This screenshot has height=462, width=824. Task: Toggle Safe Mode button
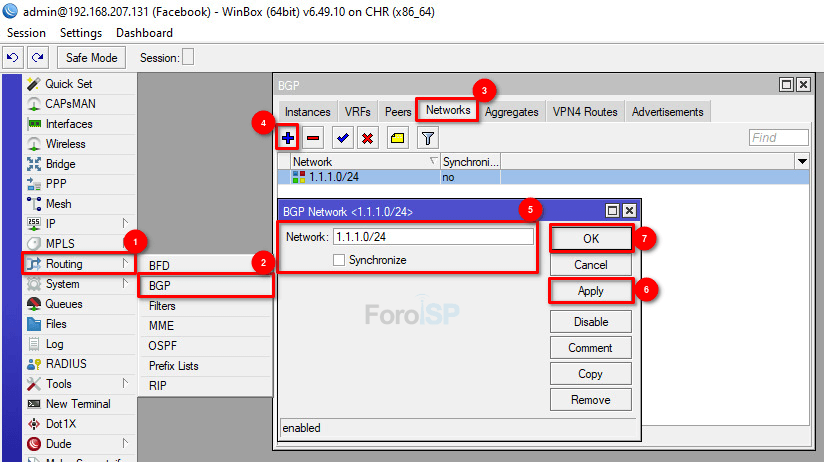tap(91, 57)
